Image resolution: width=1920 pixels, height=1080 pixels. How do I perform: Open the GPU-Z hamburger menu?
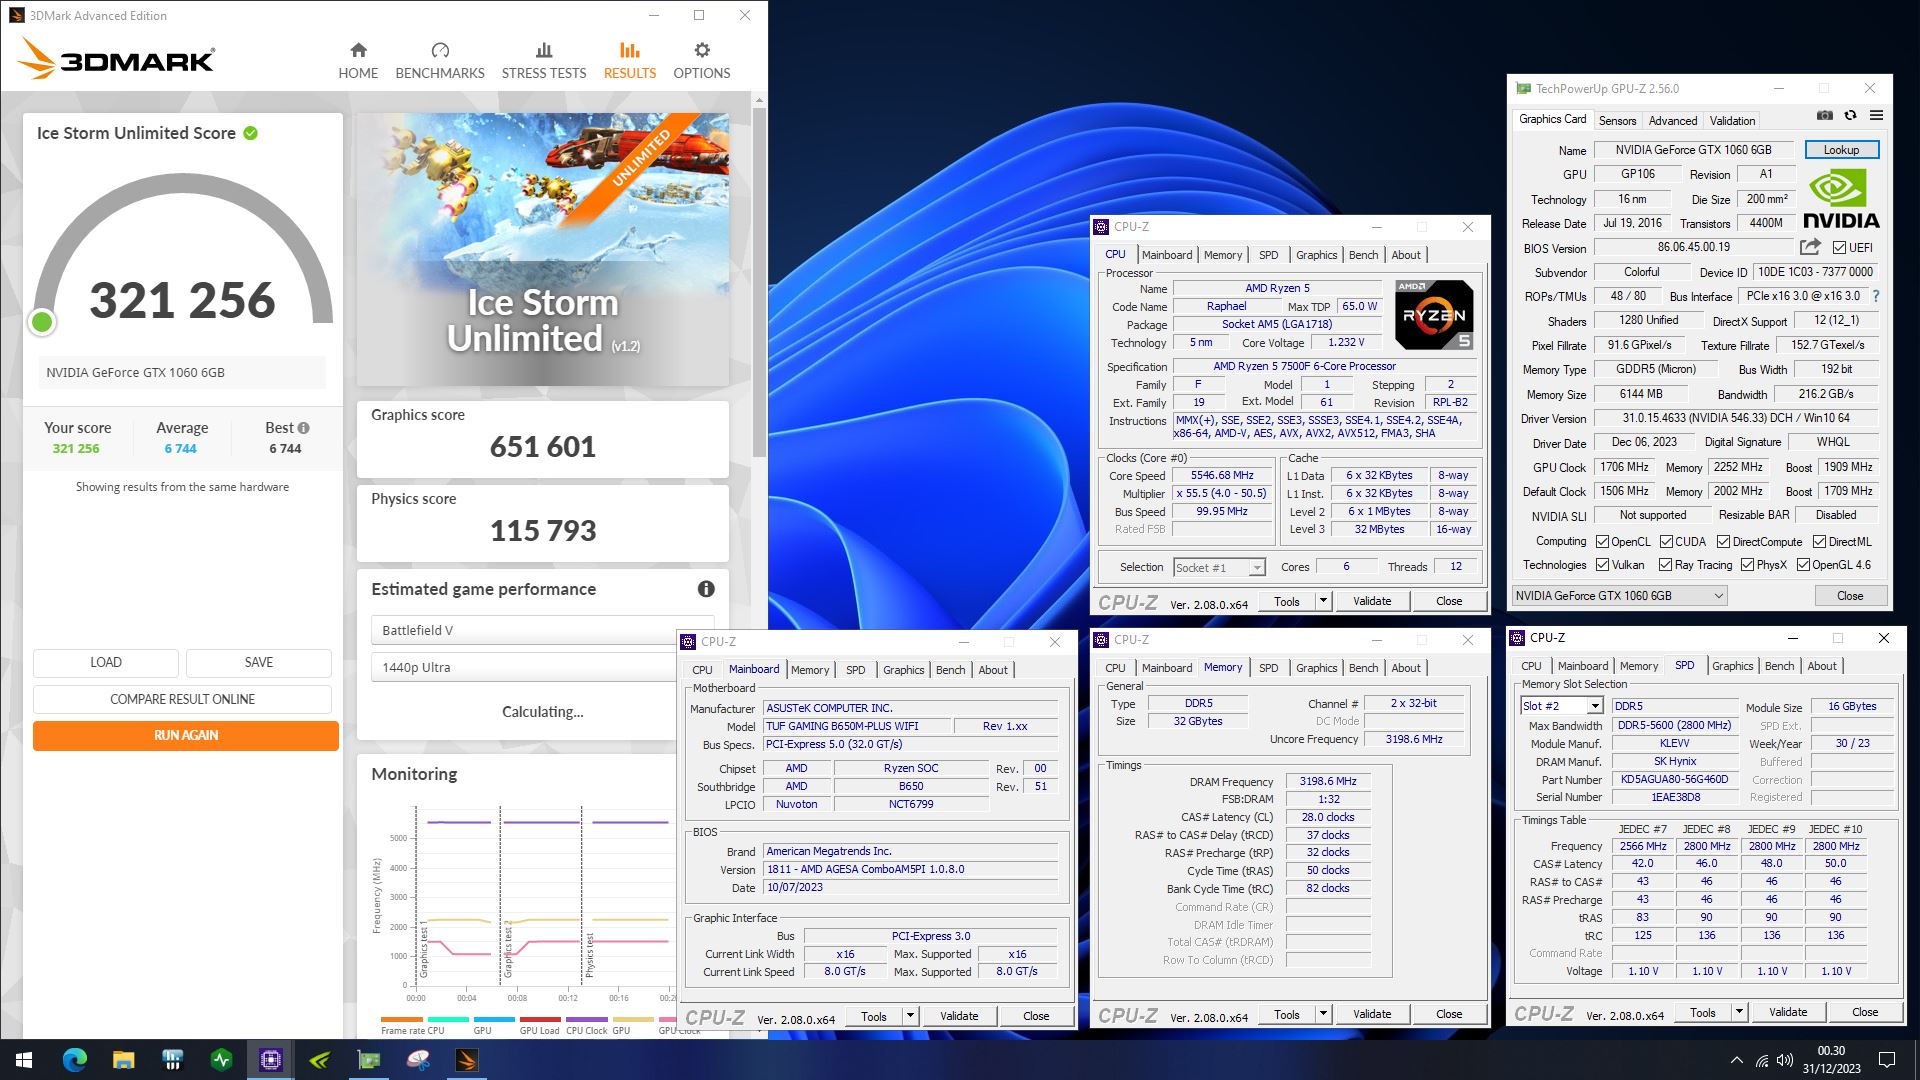tap(1877, 116)
